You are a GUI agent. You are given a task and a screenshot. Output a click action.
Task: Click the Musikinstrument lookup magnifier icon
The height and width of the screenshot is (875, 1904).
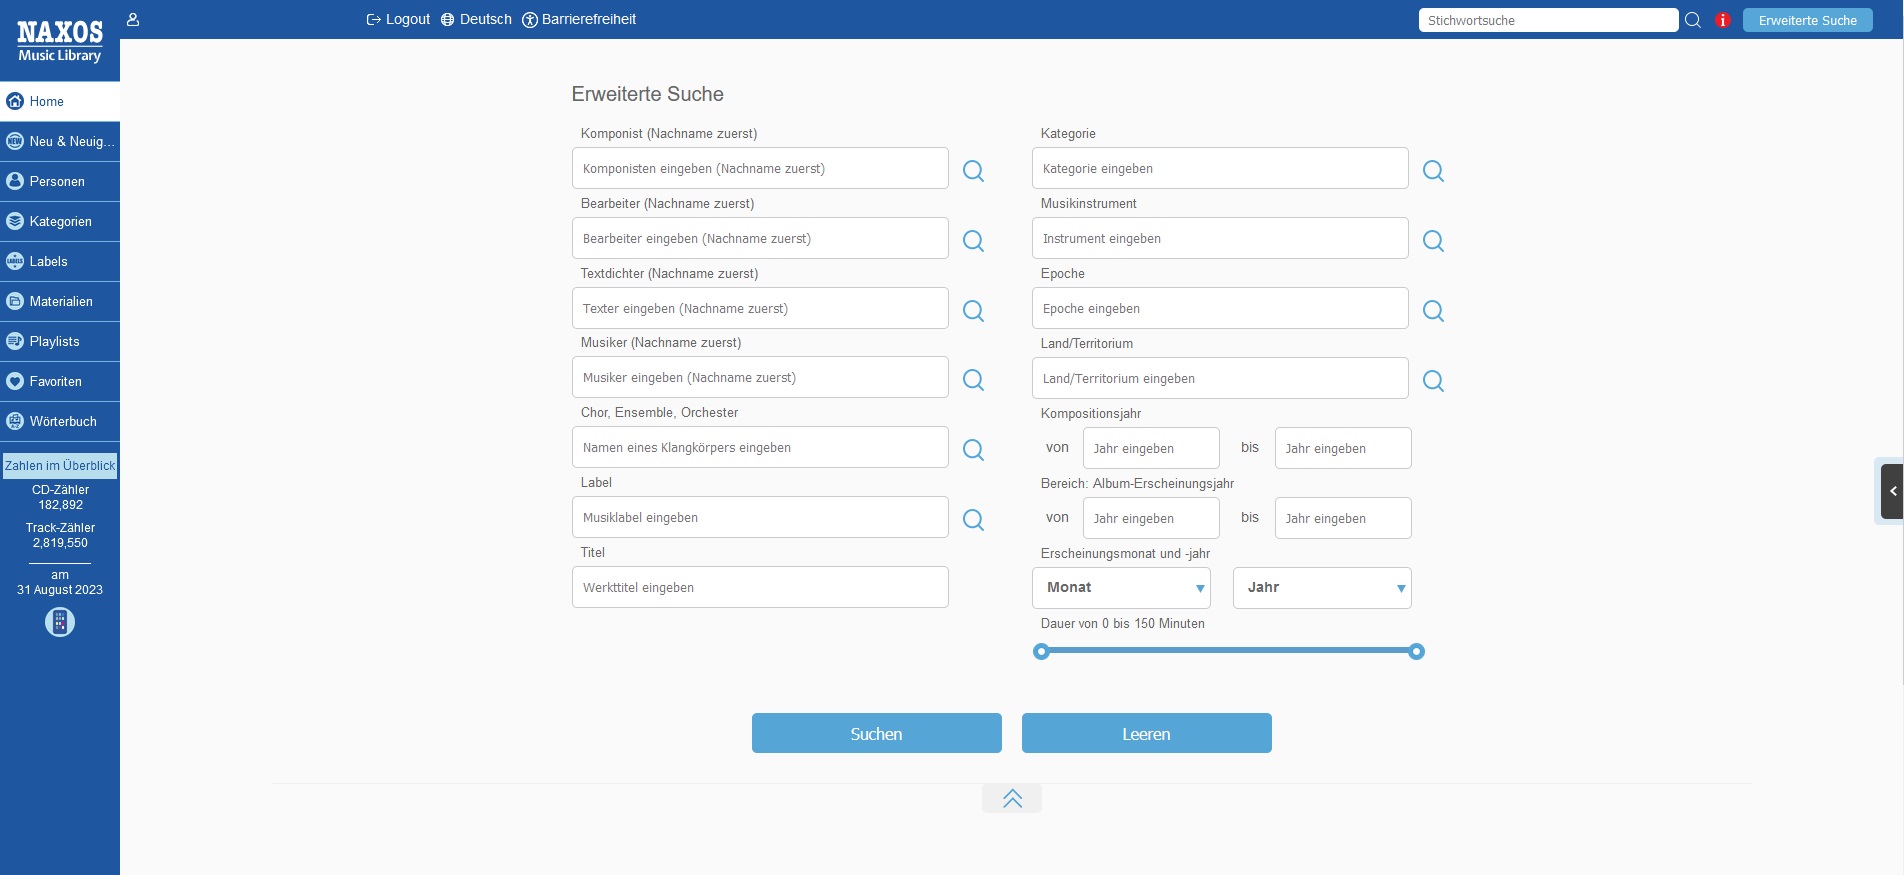point(1432,241)
